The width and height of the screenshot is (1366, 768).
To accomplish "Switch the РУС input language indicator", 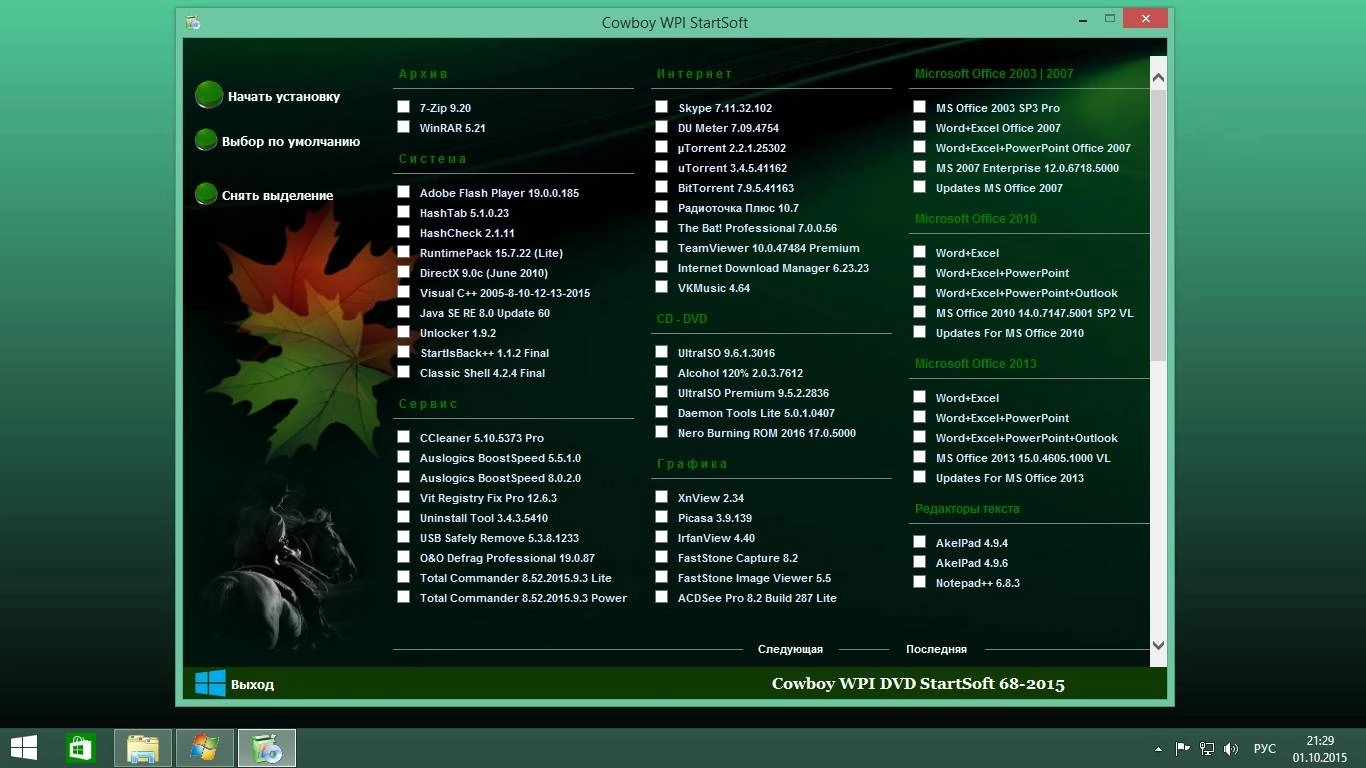I will (1265, 748).
